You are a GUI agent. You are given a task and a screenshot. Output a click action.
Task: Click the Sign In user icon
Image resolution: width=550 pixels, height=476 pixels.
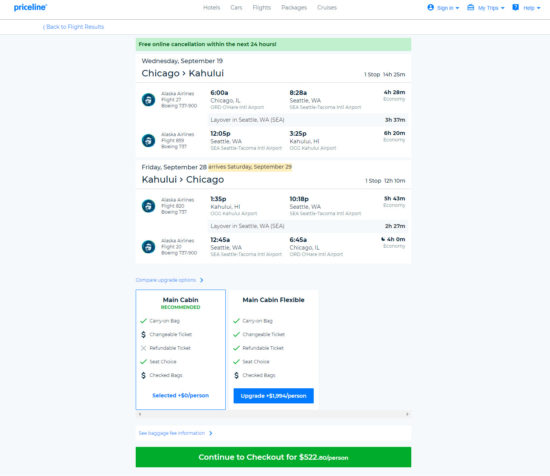coord(430,7)
